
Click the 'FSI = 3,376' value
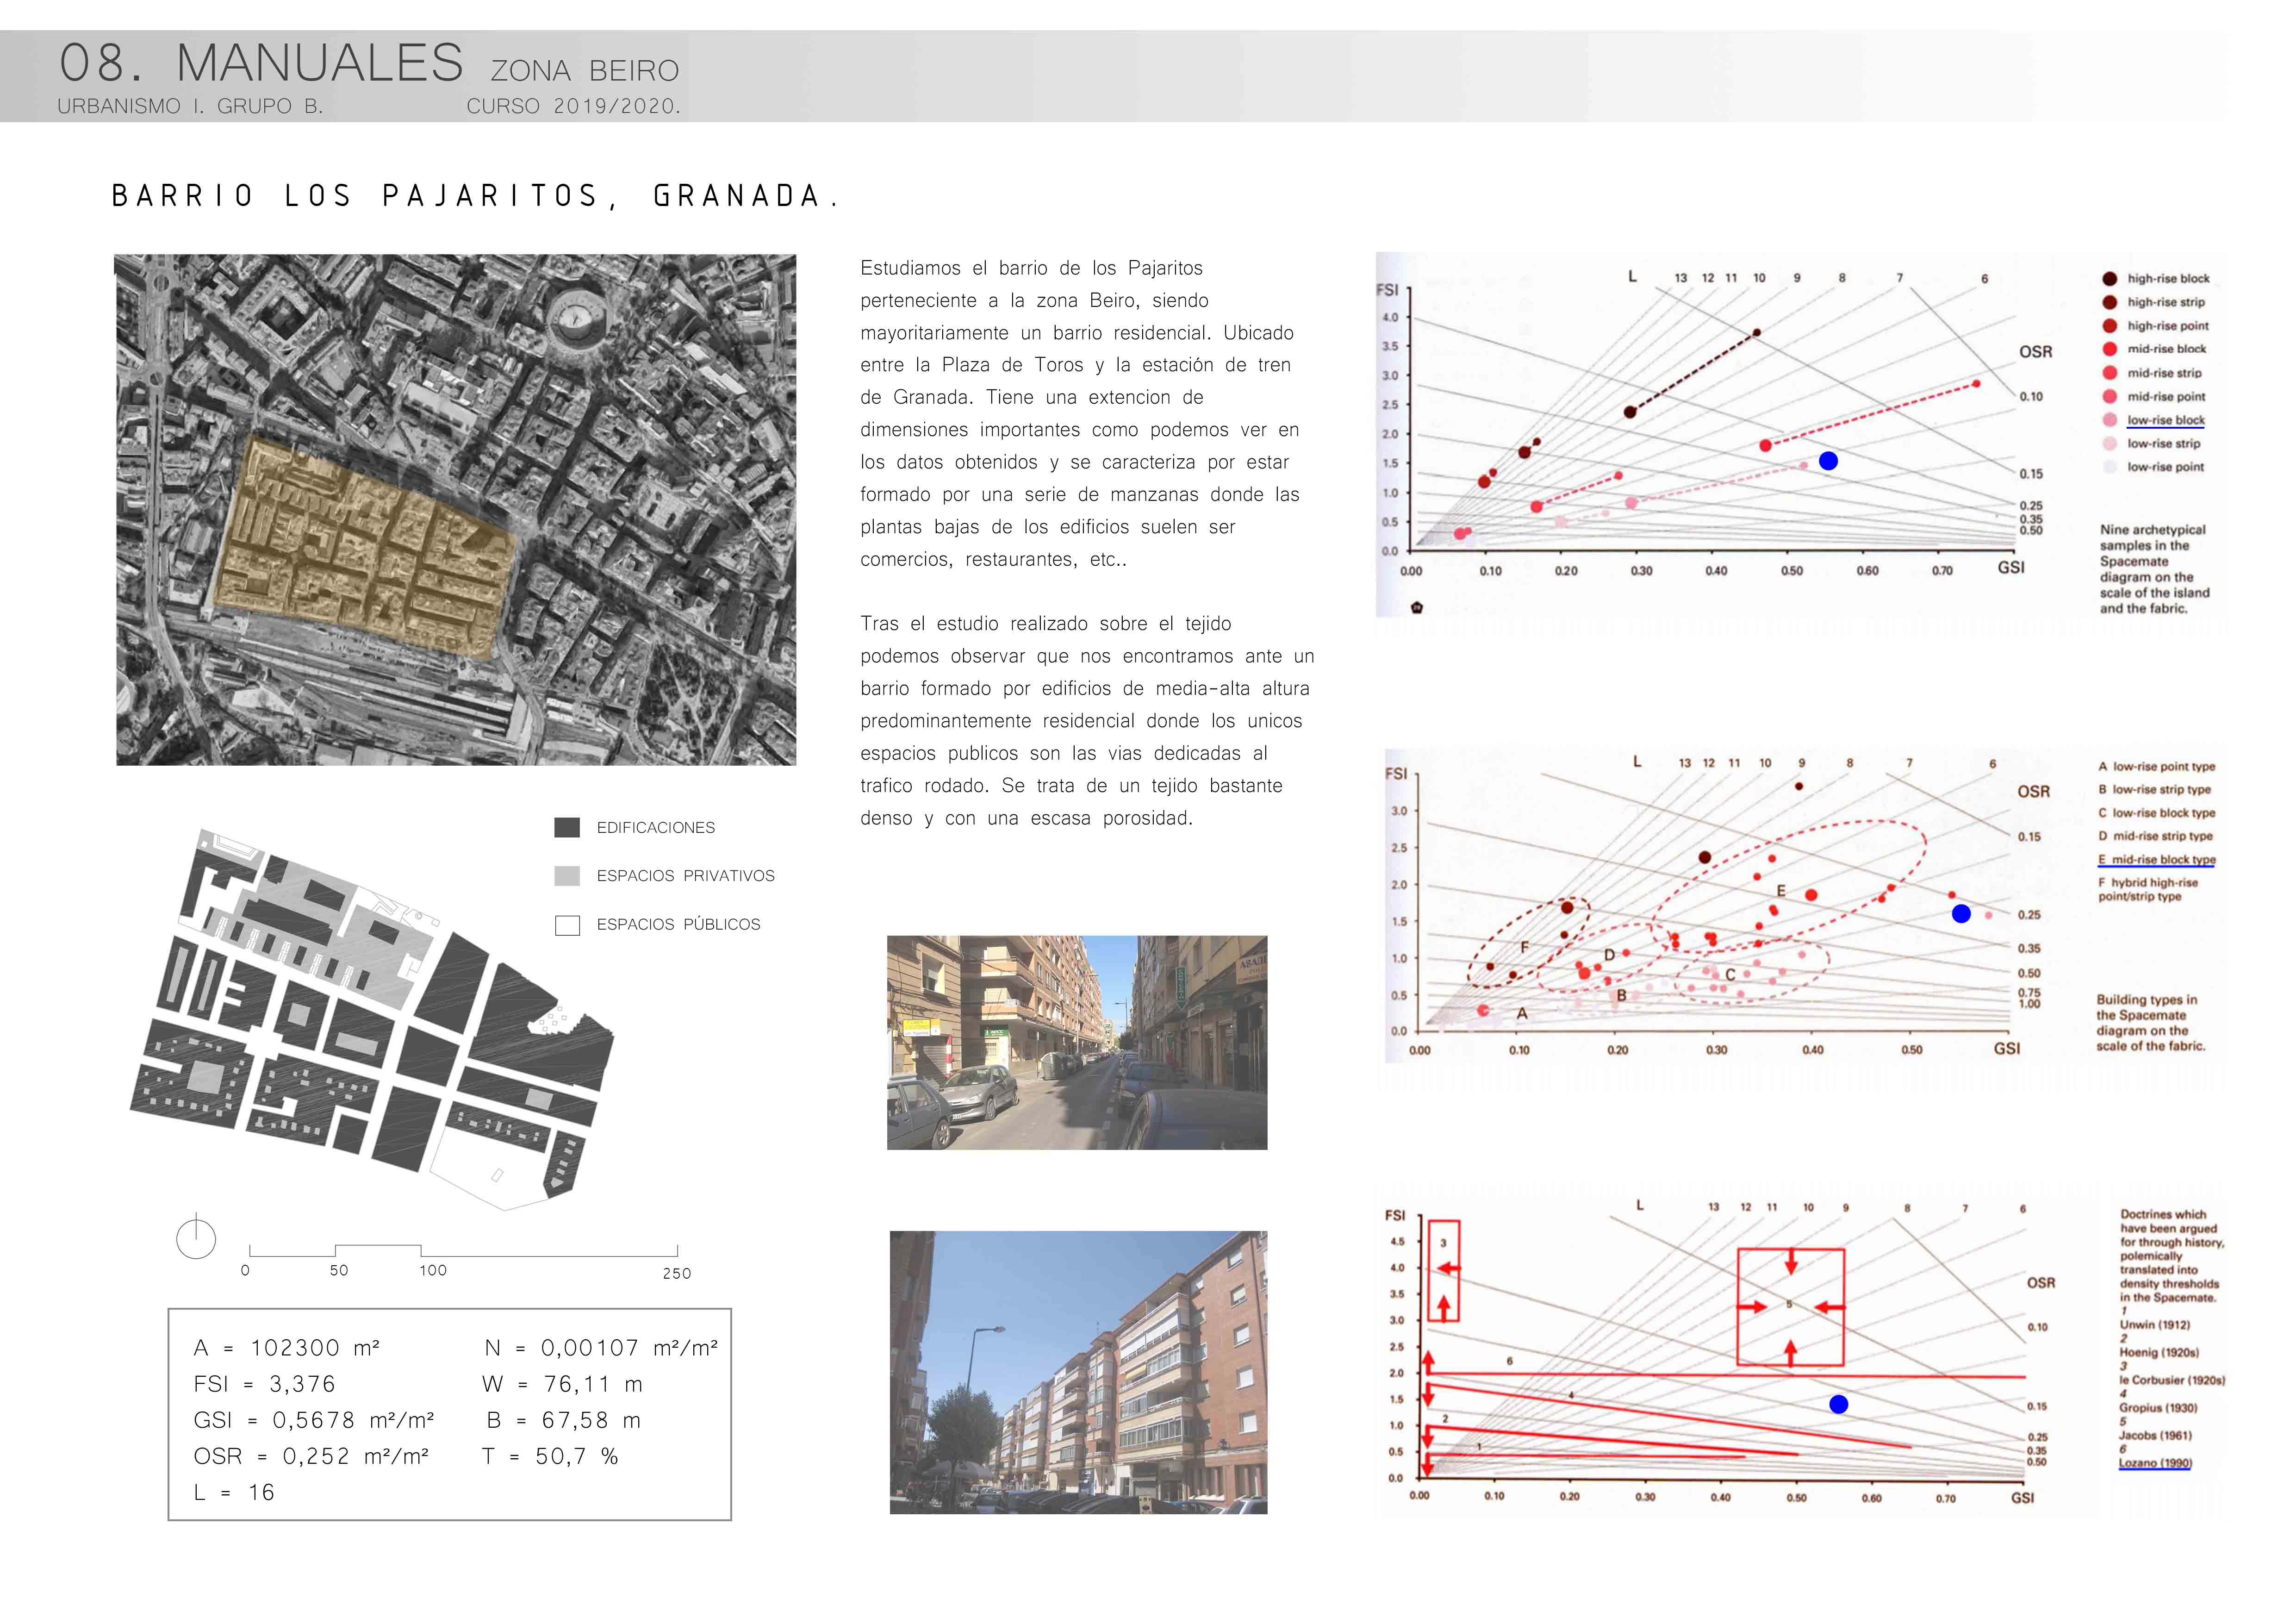[x=265, y=1384]
